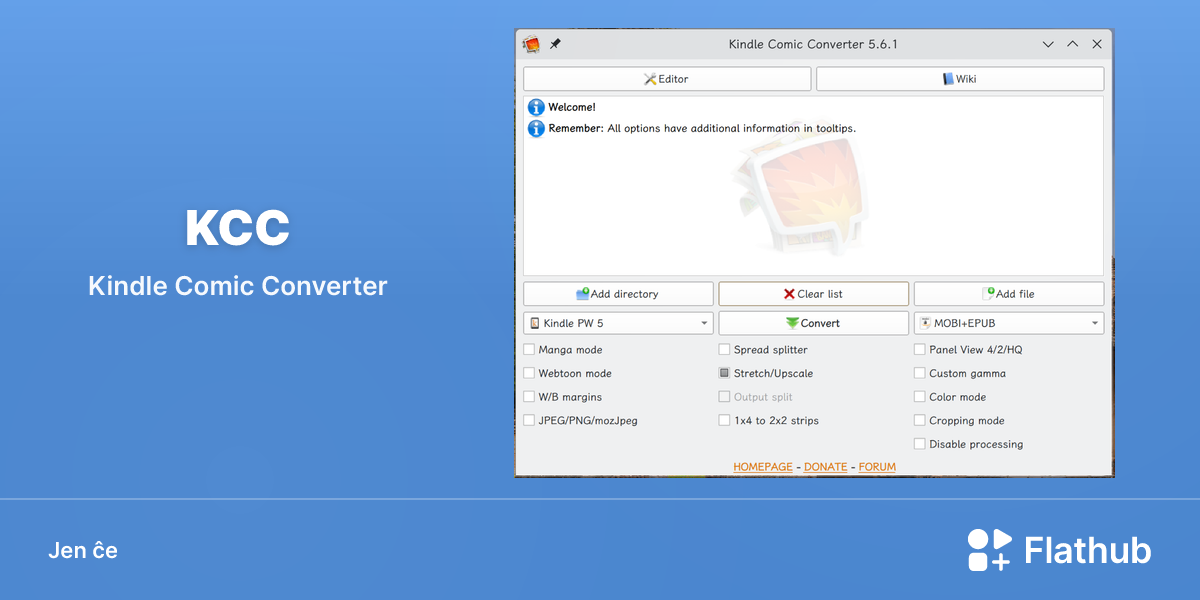The width and height of the screenshot is (1200, 600).
Task: Click the Add directory button
Action: click(x=618, y=294)
